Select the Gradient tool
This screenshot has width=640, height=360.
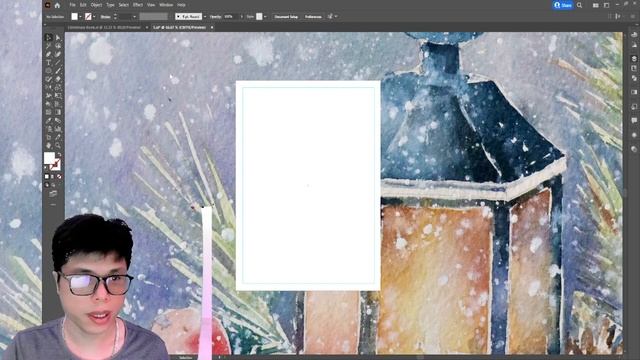[58, 111]
